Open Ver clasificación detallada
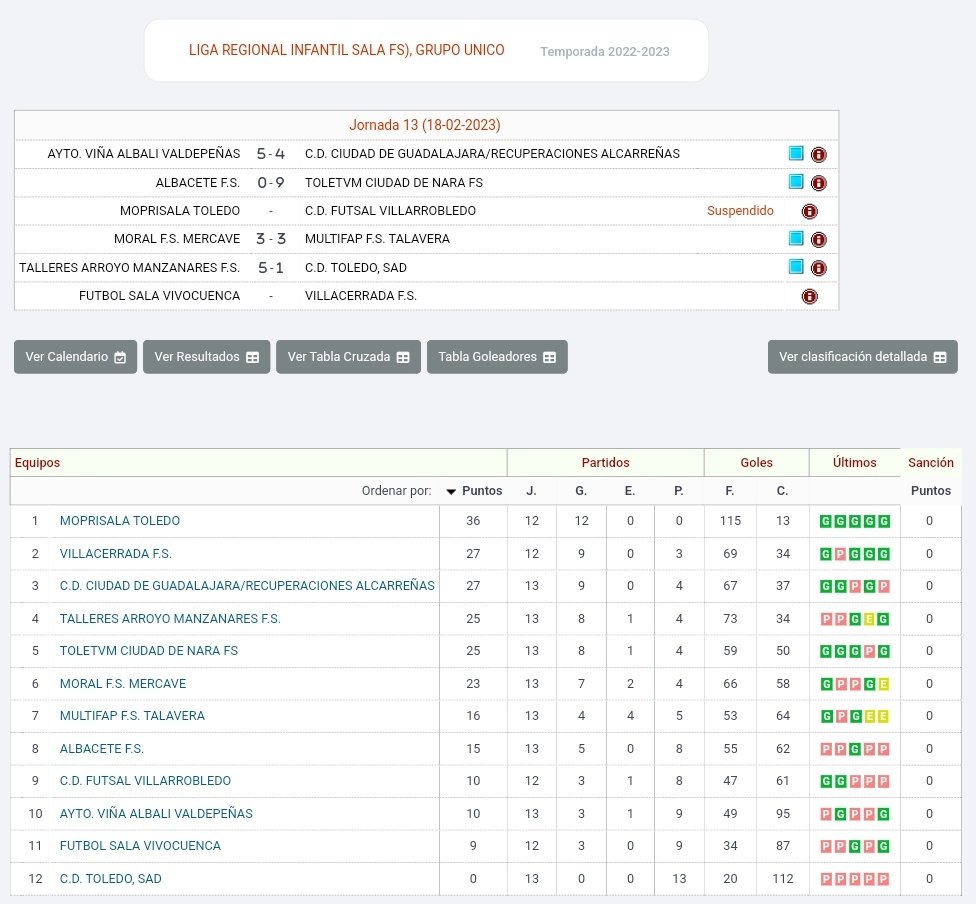Viewport: 976px width, 904px height. pyautogui.click(x=863, y=357)
